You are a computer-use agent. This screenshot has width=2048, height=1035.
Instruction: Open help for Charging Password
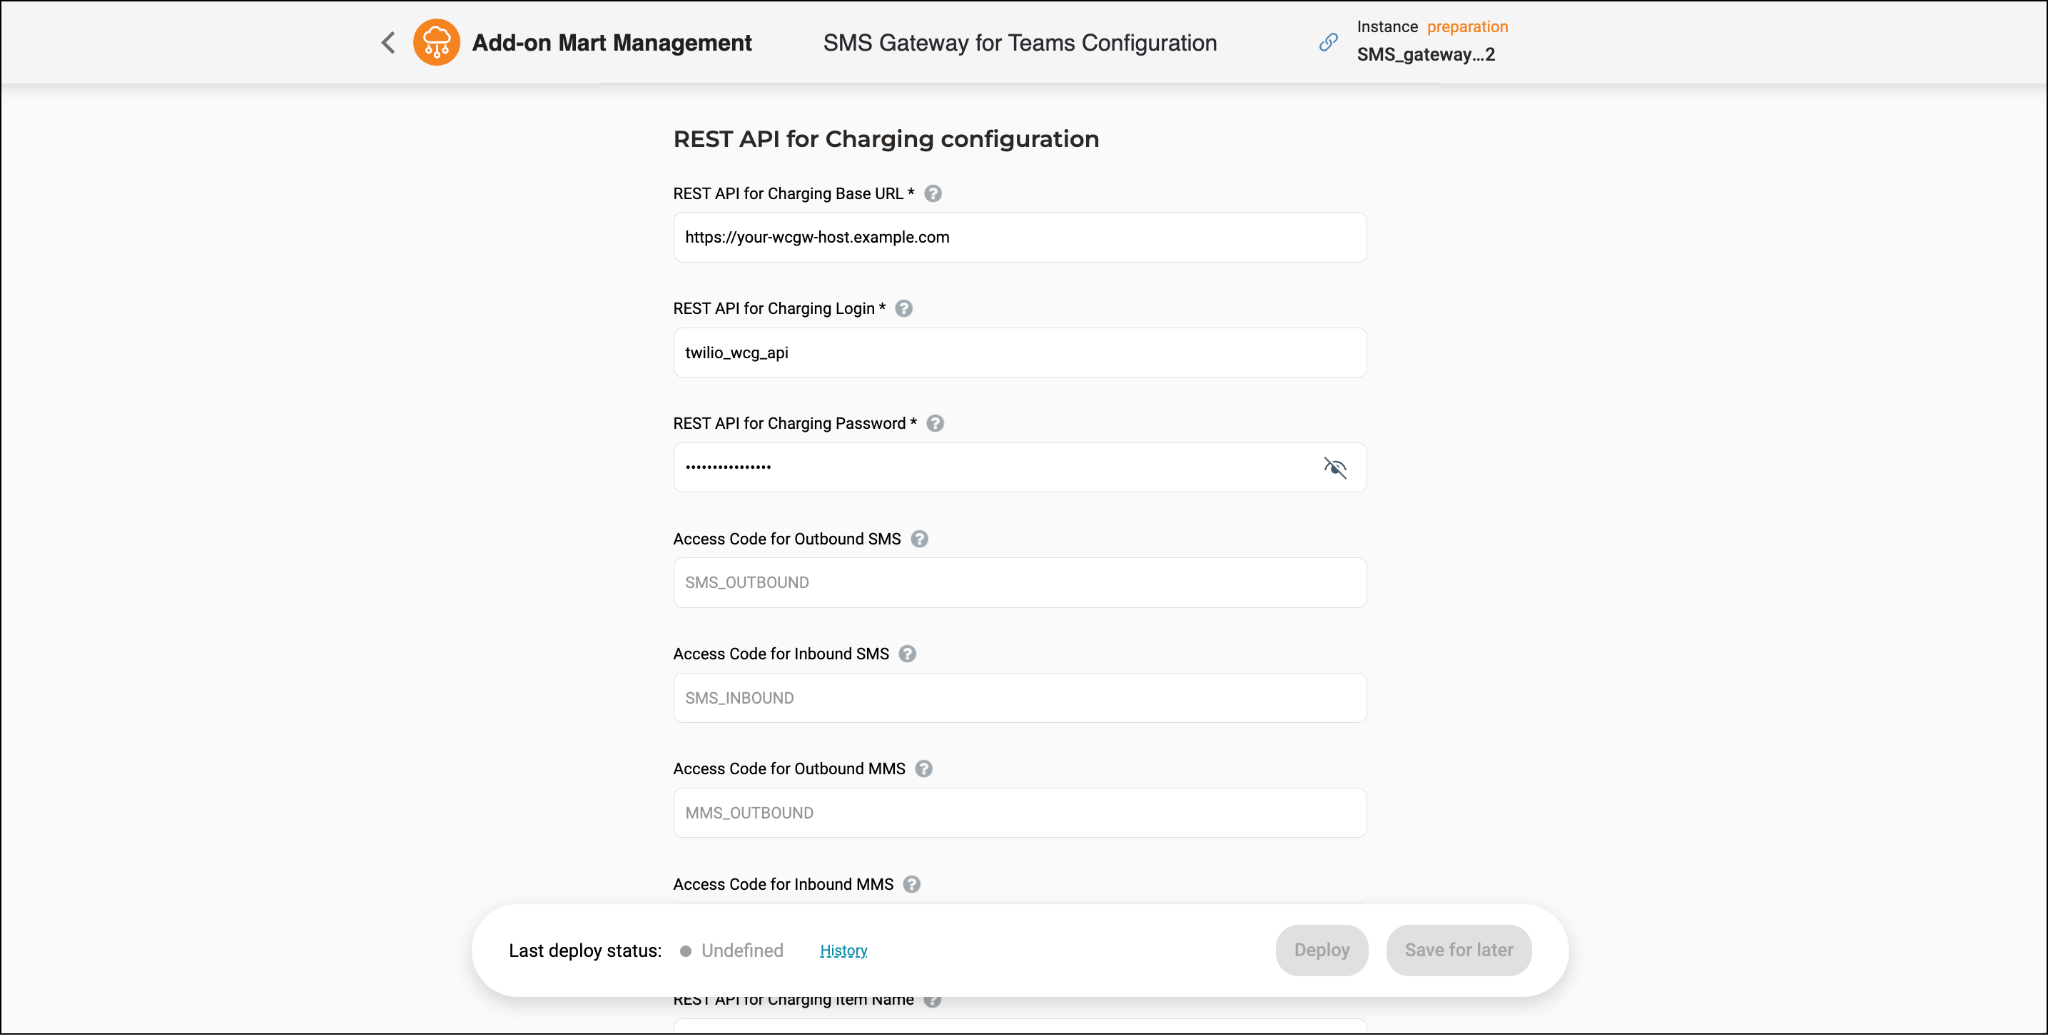point(935,424)
